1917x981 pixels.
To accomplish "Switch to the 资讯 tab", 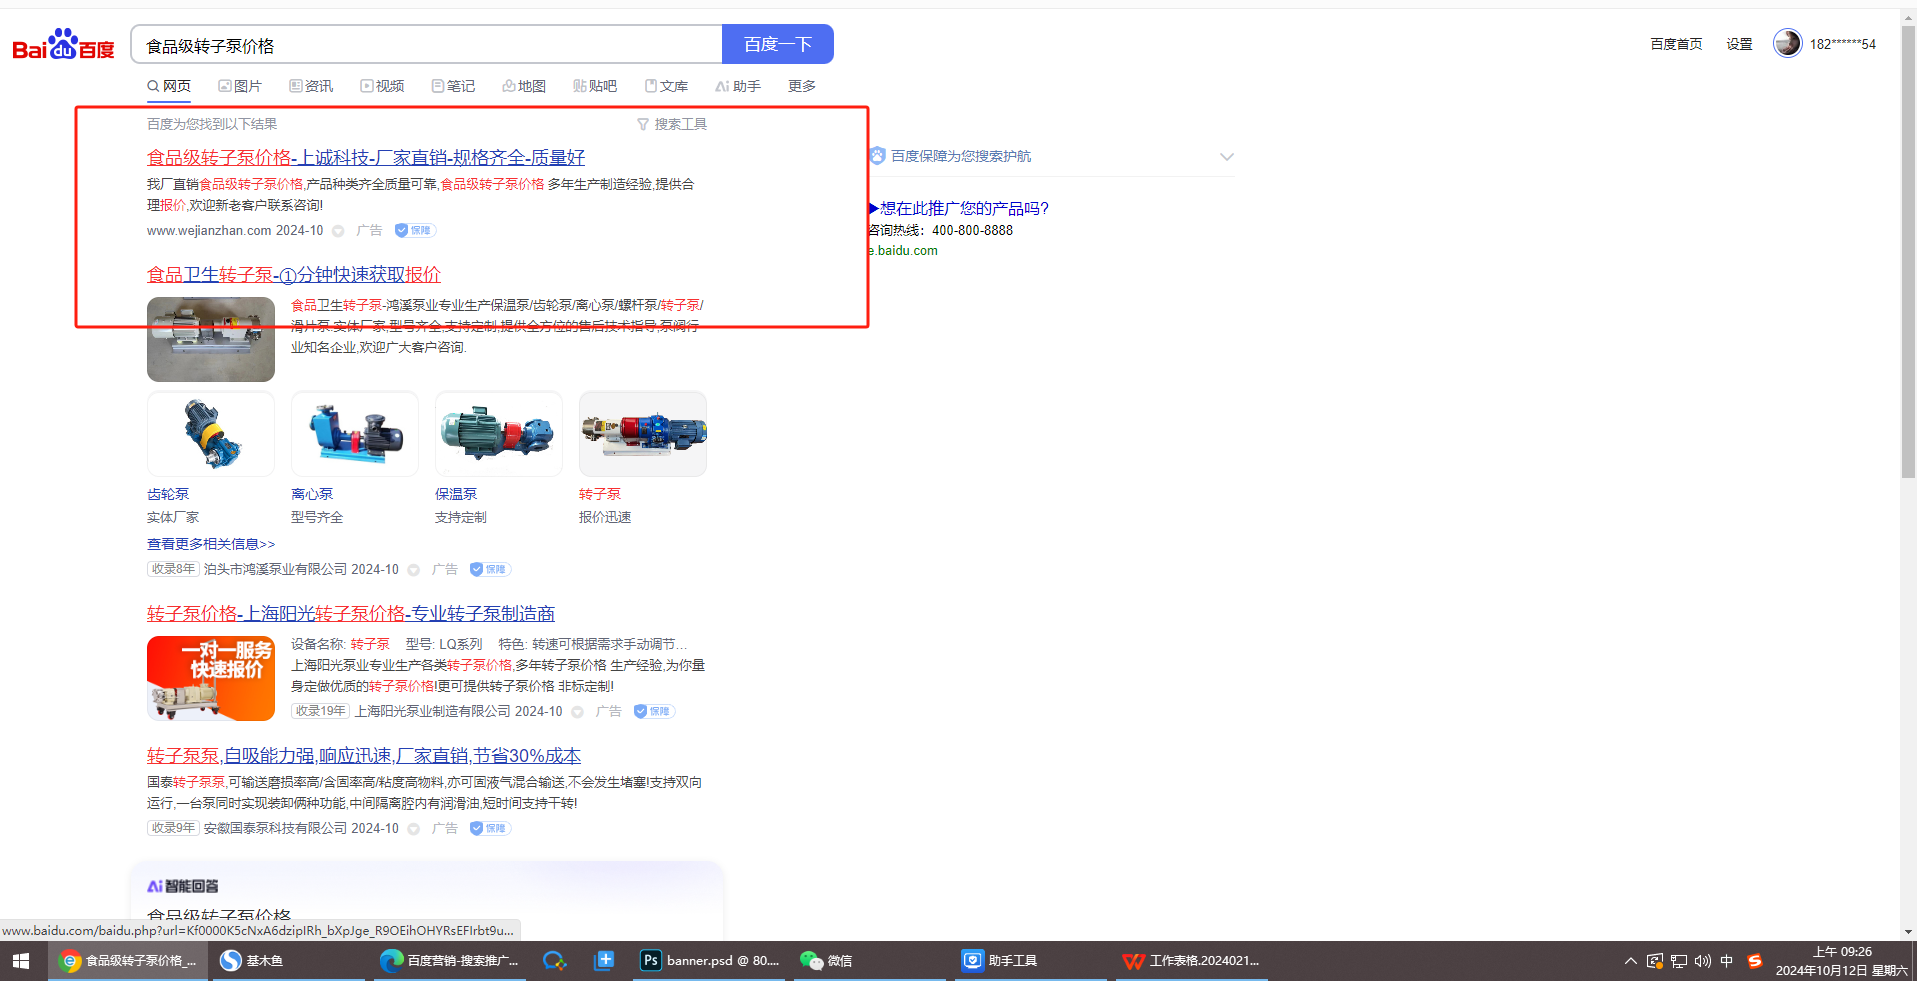I will click(311, 86).
